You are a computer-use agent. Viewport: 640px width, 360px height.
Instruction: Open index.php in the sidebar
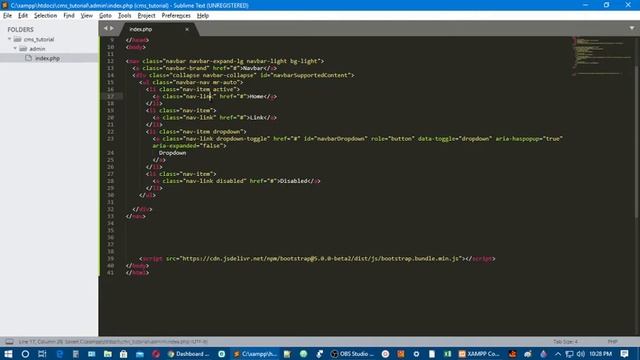click(x=47, y=58)
